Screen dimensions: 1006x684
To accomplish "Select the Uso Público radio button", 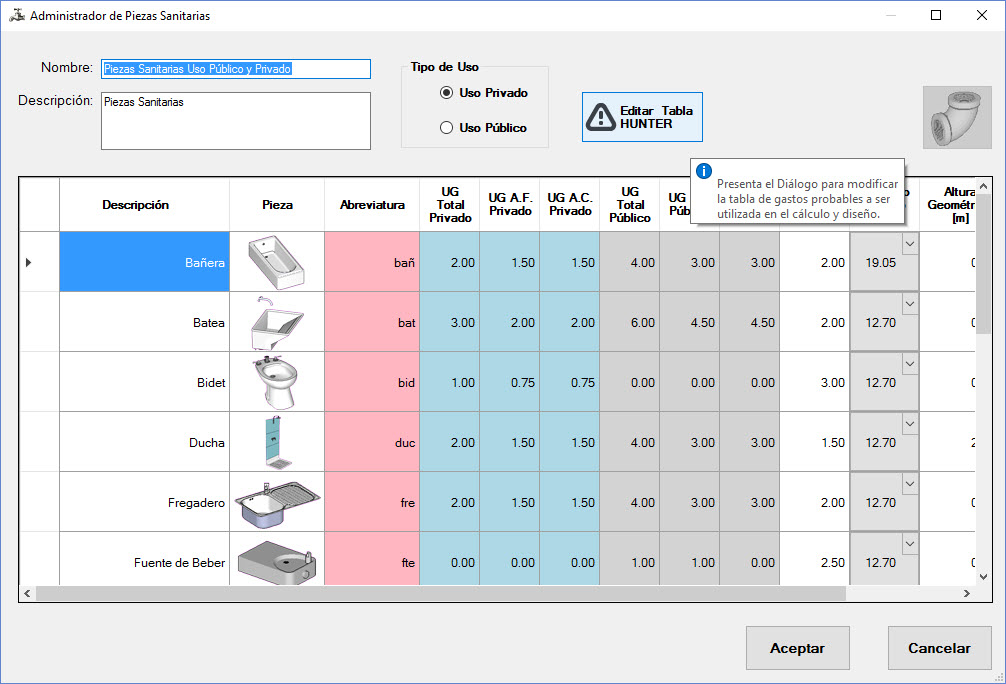I will [446, 128].
